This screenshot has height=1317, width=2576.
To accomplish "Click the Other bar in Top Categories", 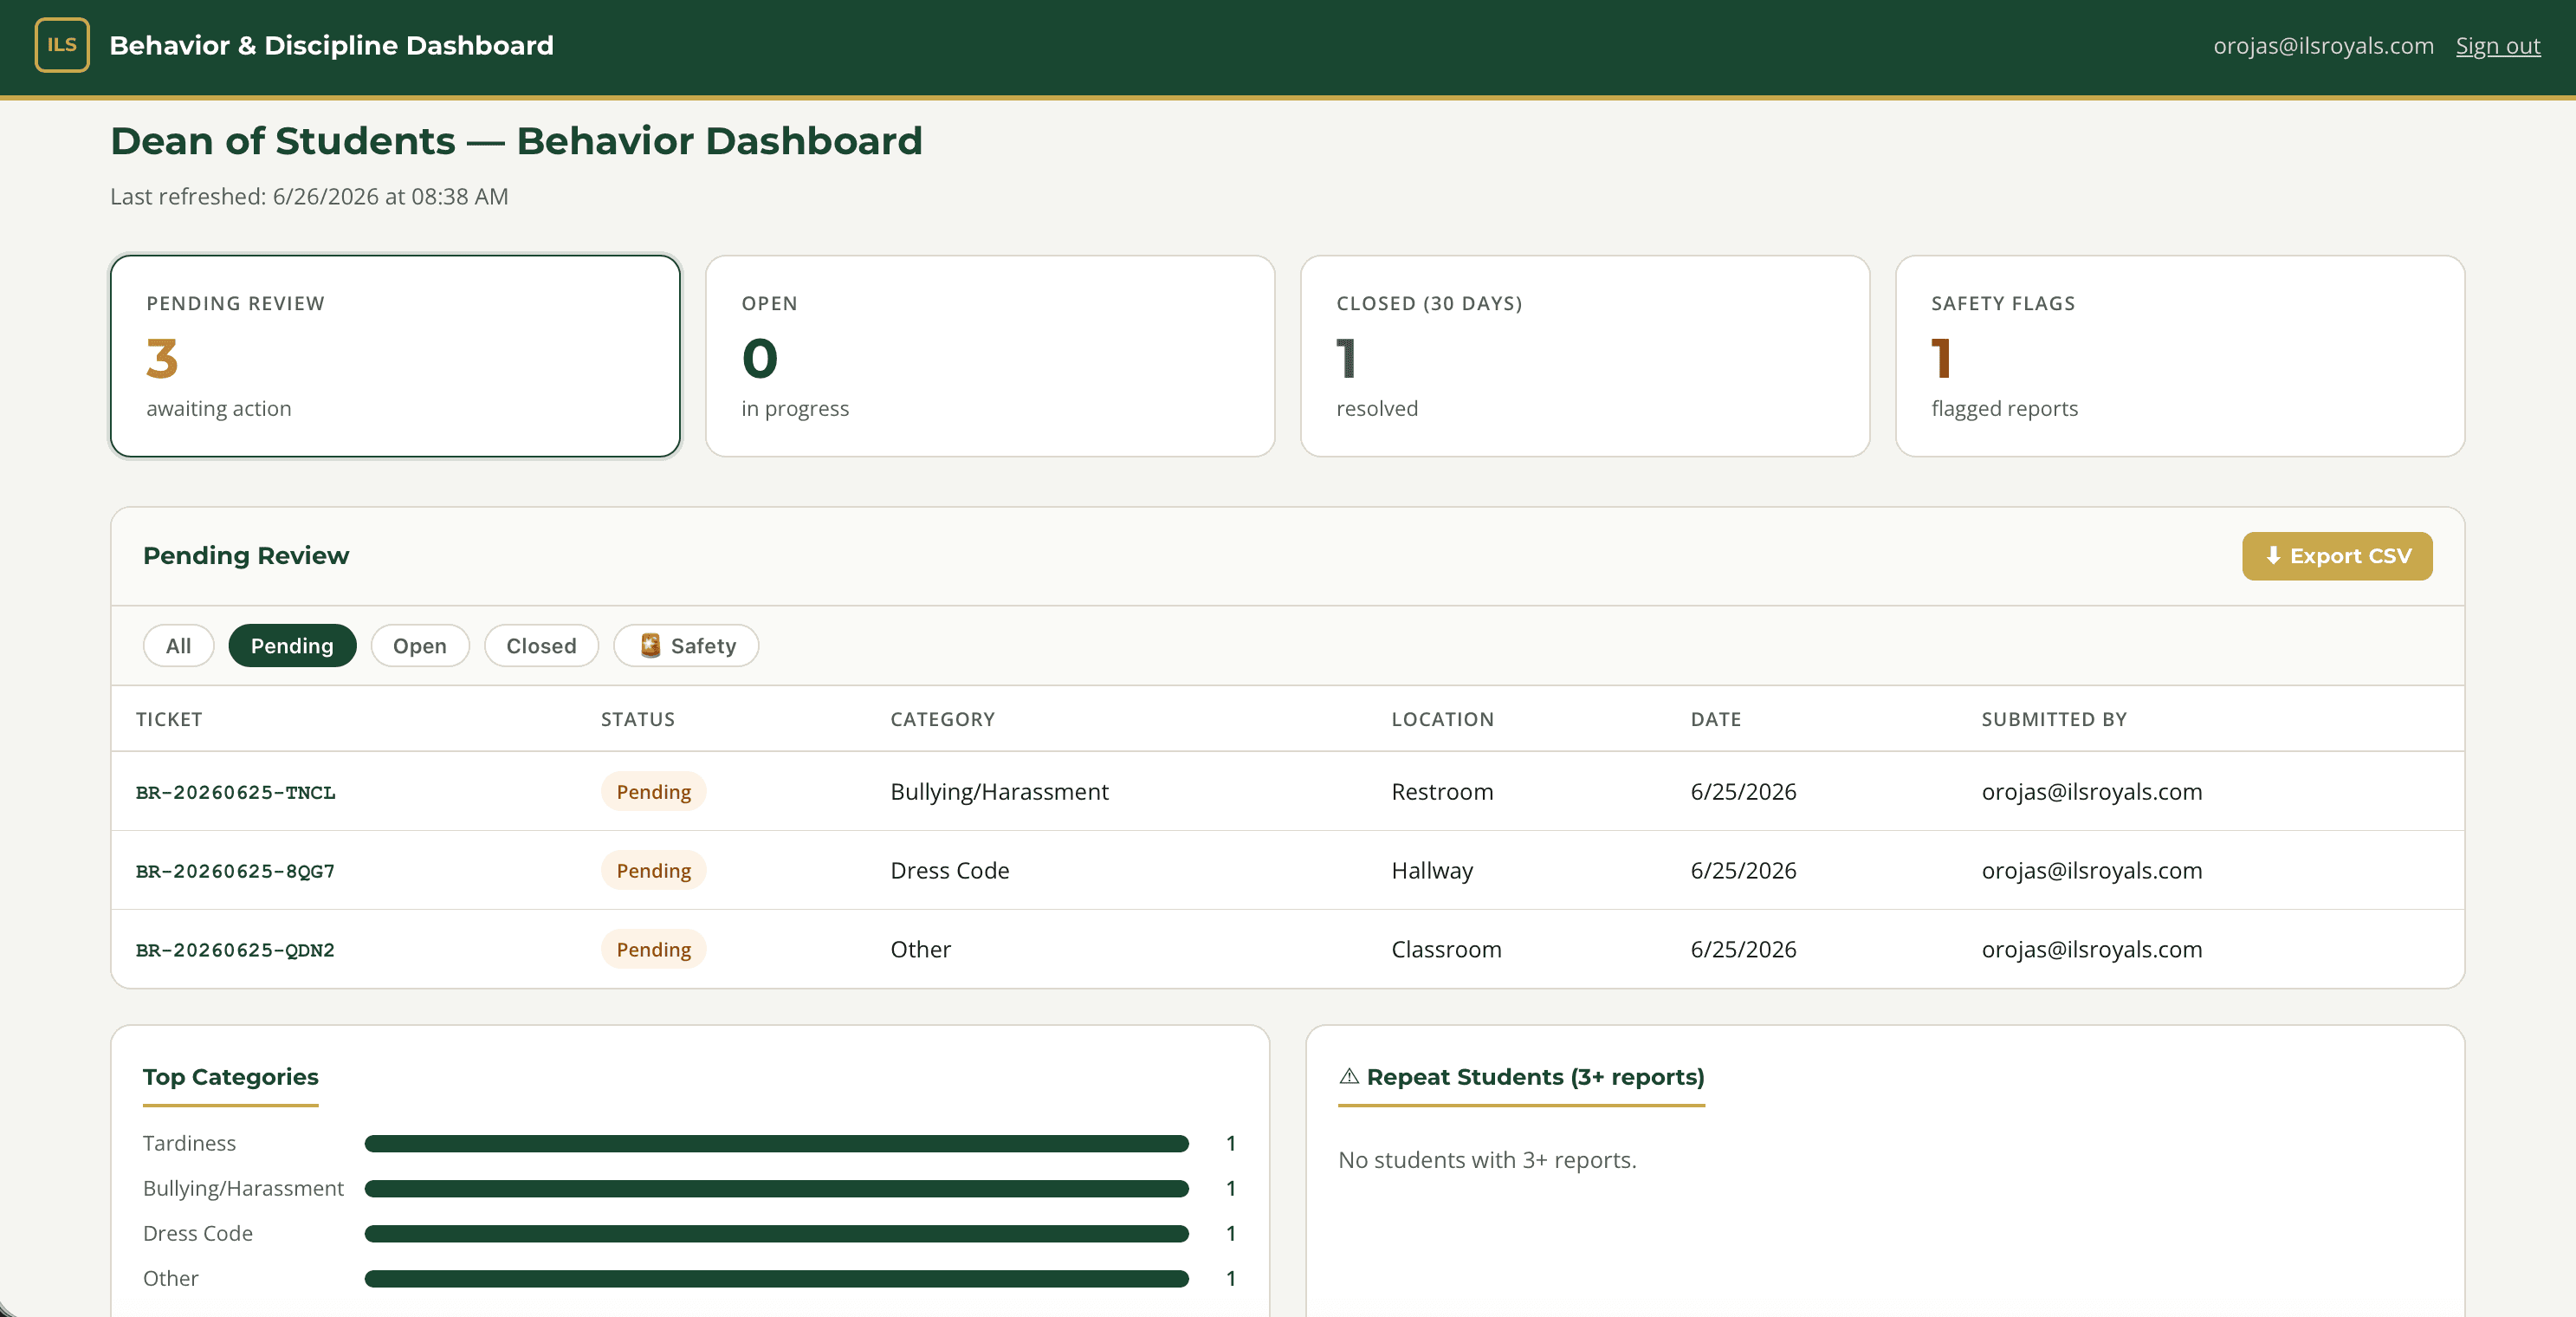I will 776,1279.
